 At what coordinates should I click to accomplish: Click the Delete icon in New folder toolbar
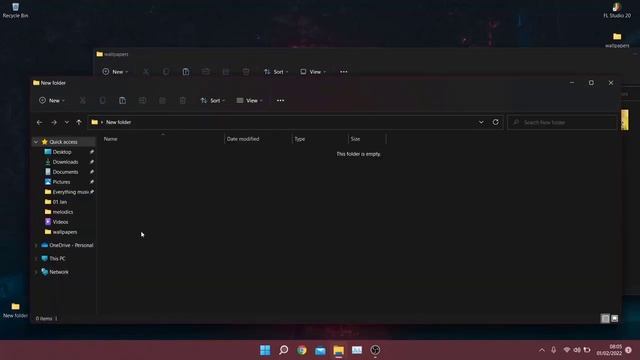tap(182, 100)
